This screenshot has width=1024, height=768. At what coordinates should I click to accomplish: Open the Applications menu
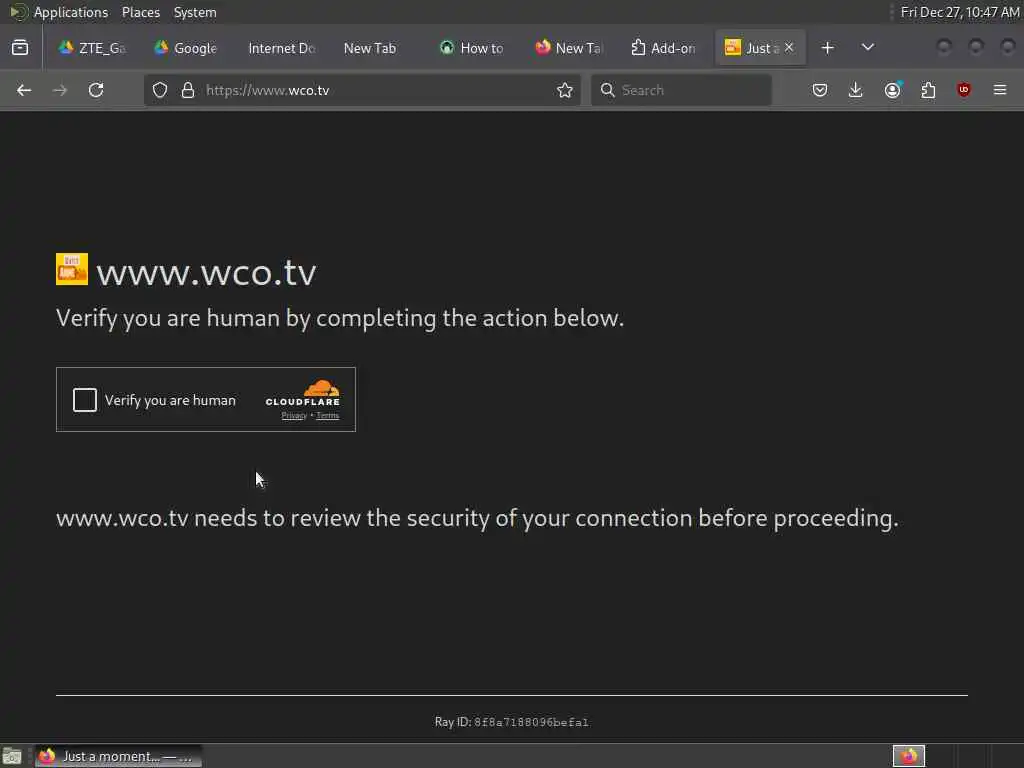pyautogui.click(x=71, y=12)
